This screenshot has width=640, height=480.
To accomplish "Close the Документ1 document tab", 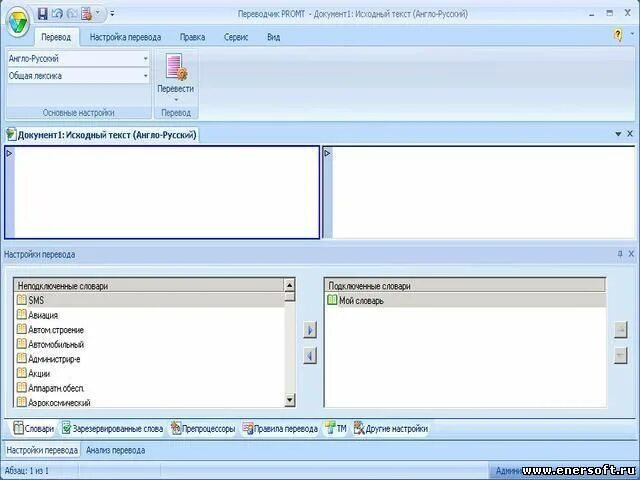I will click(x=630, y=133).
